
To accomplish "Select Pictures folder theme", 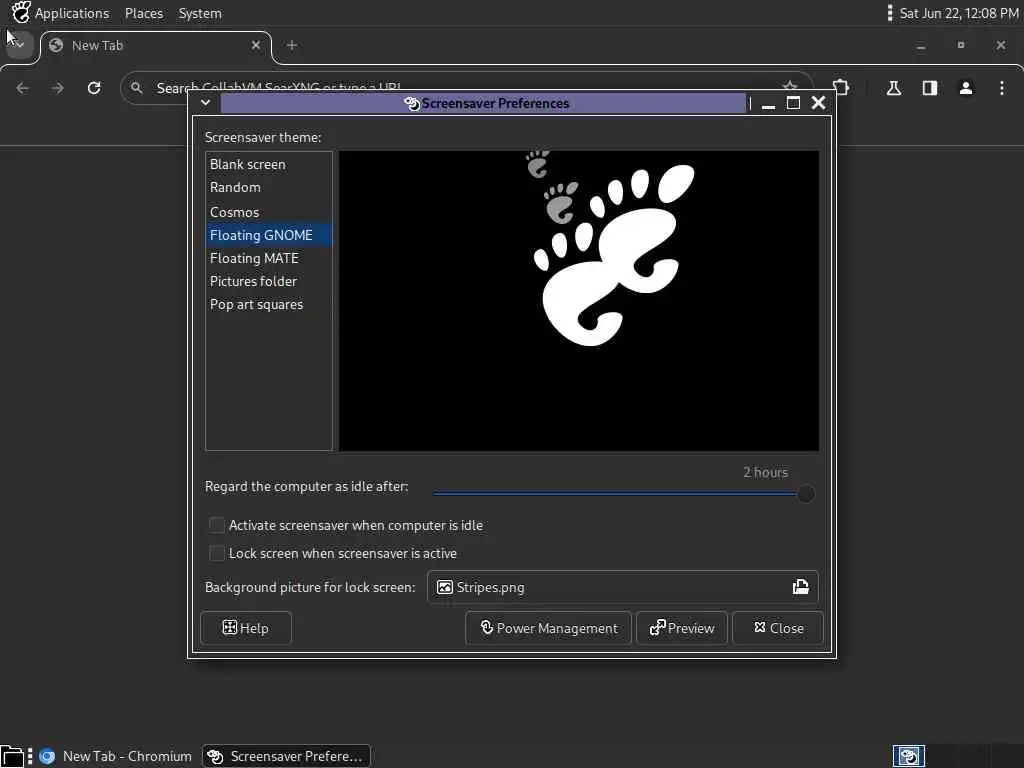I will (x=268, y=281).
